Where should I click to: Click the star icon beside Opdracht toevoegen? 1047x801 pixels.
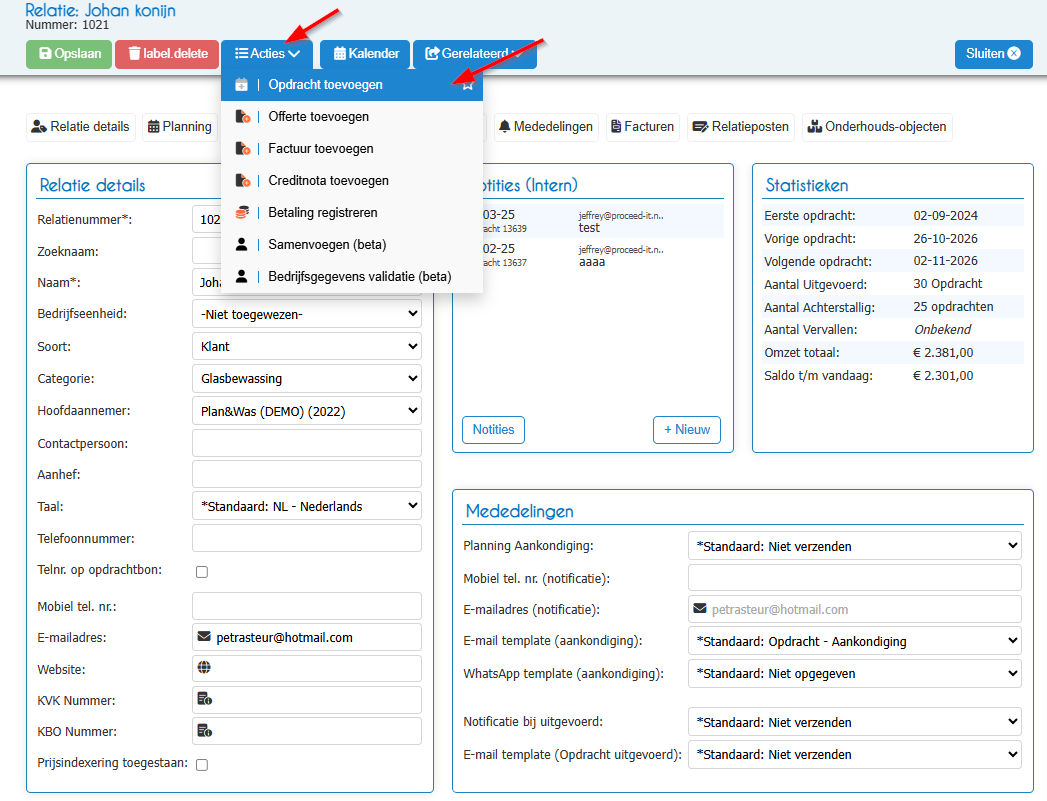click(468, 85)
